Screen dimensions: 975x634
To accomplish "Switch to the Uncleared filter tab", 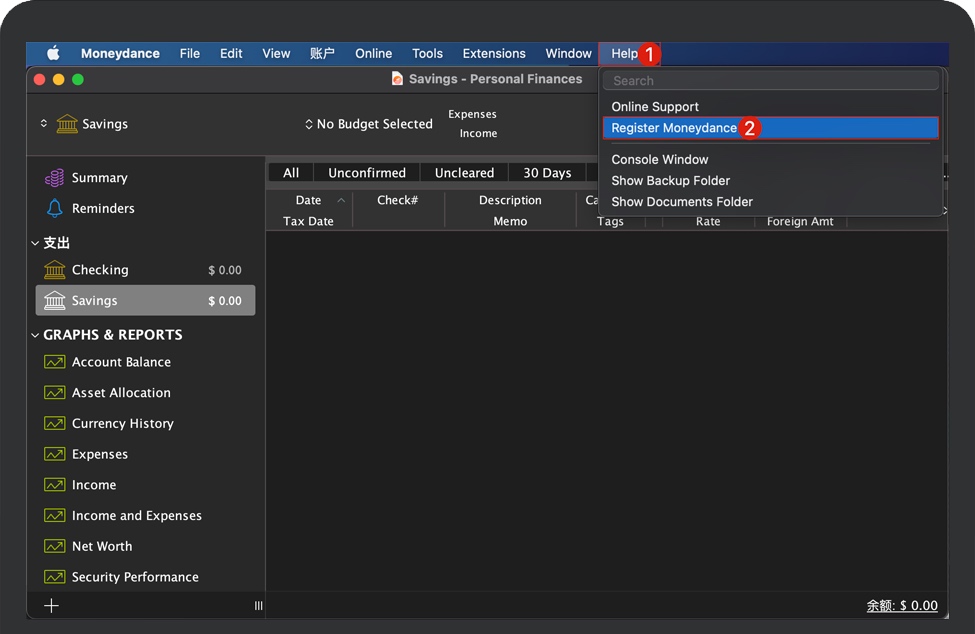I will [x=464, y=173].
